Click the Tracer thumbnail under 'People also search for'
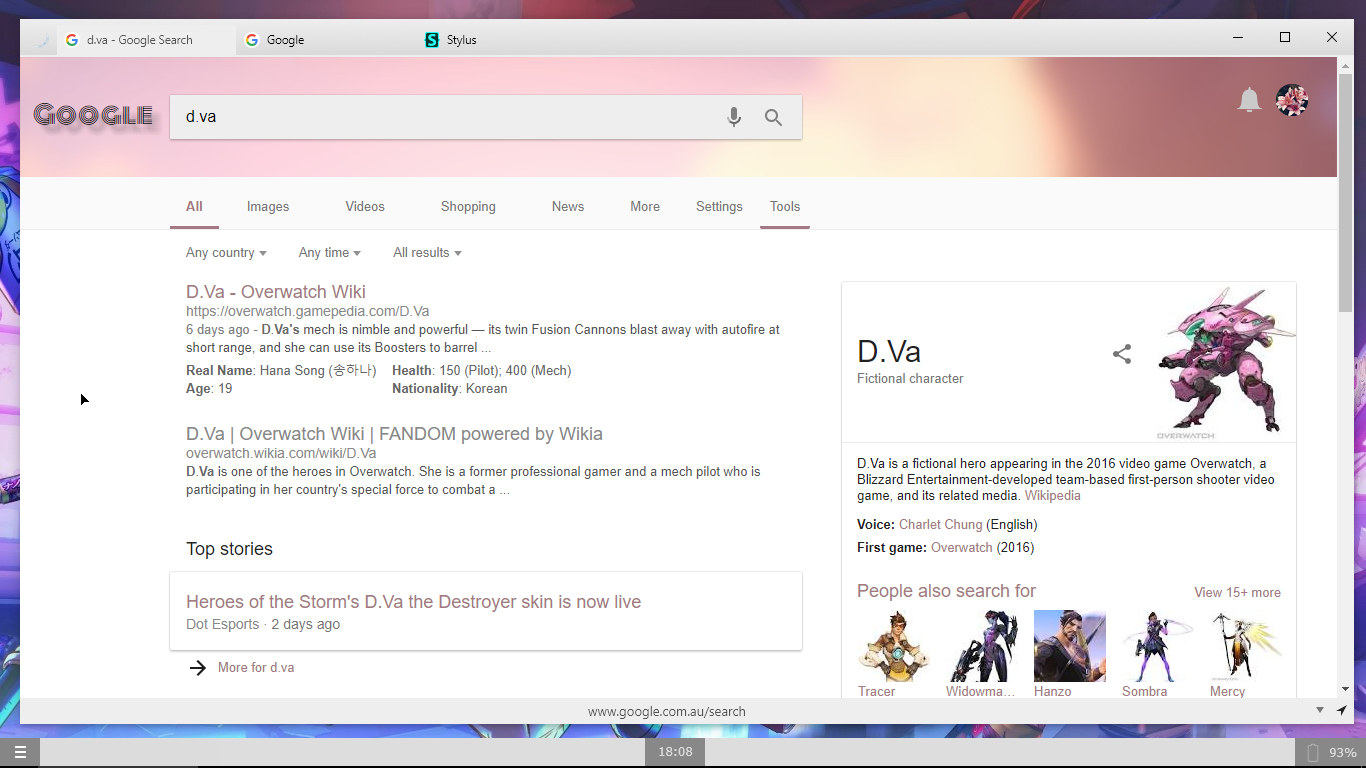 [x=893, y=645]
